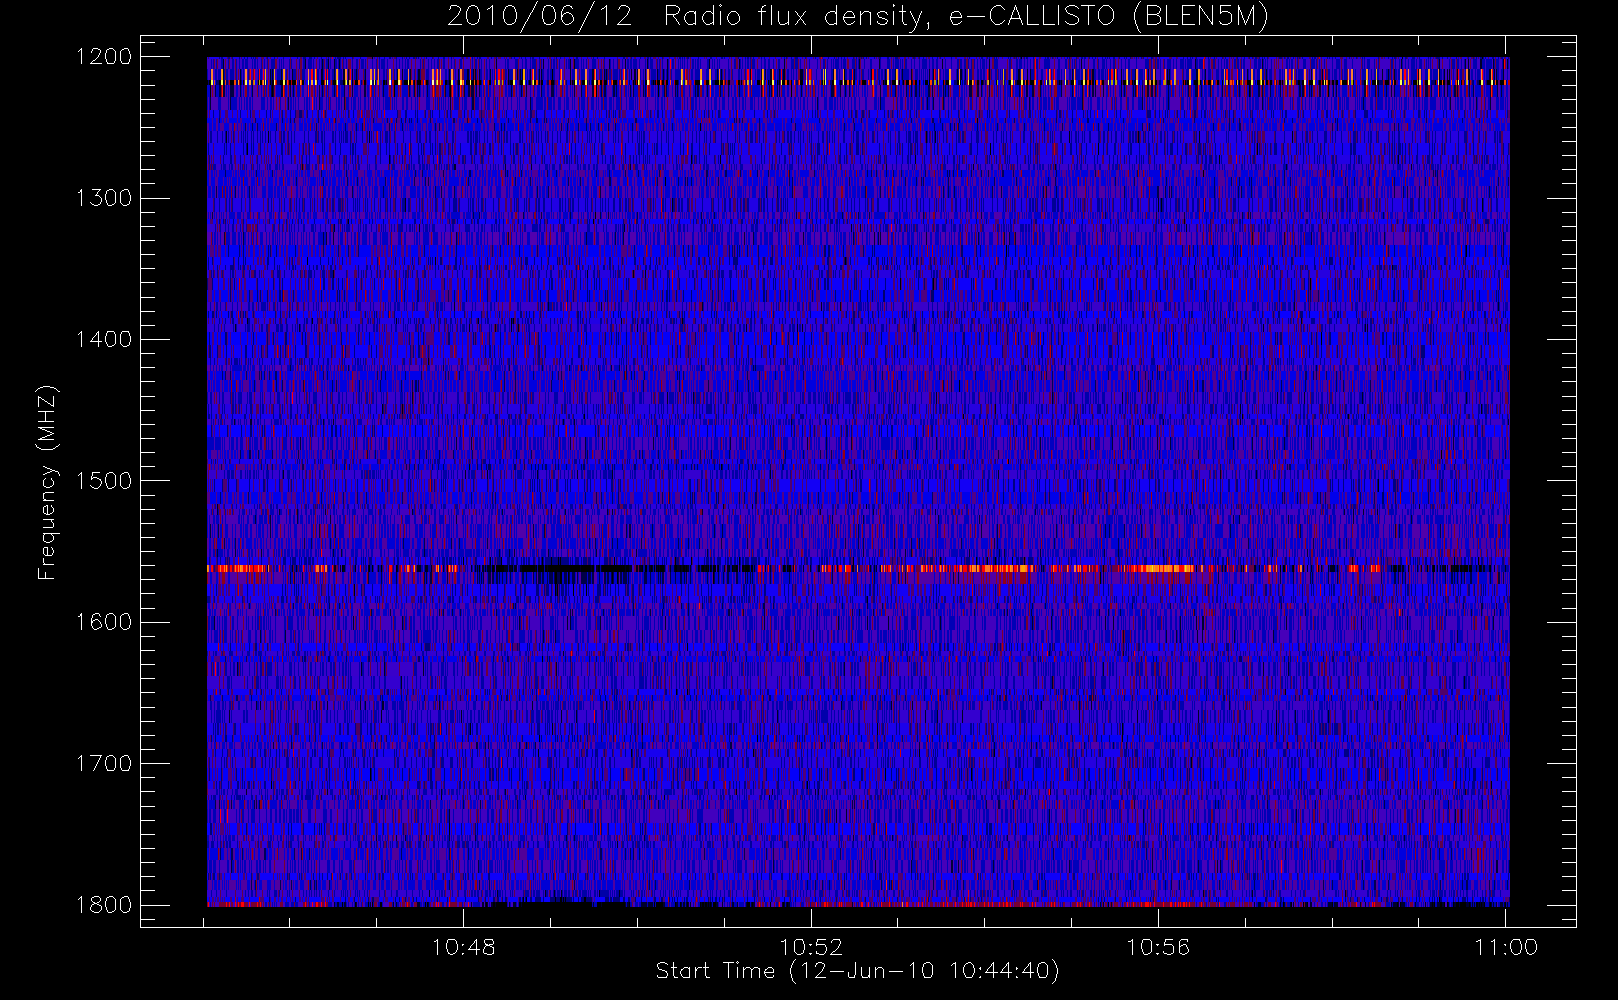Click the red band at 1800 MHz bottom edge
1618x1000 pixels.
coord(858,904)
